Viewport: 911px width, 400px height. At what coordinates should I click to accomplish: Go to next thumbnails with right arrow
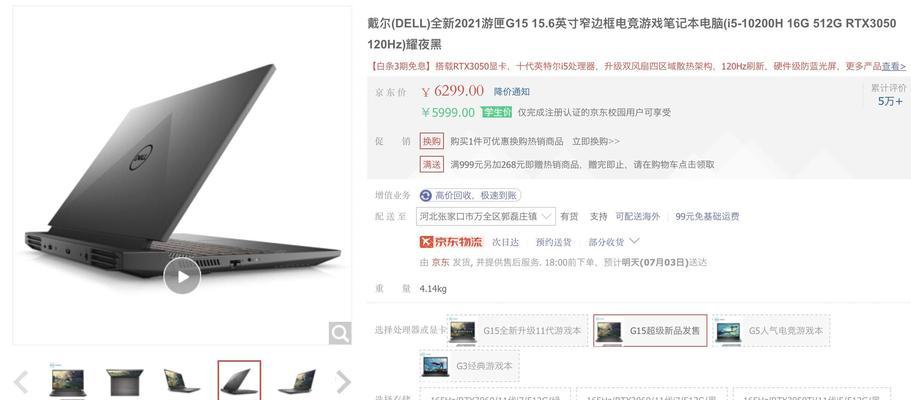point(343,382)
